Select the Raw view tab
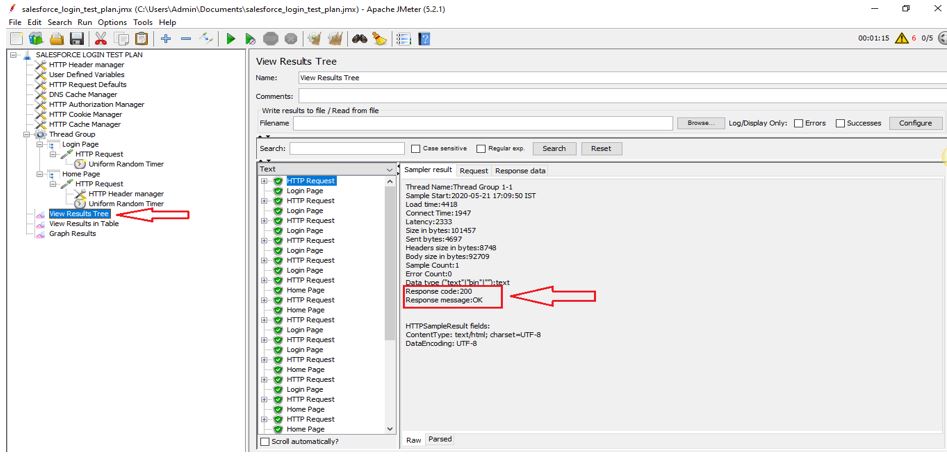Image resolution: width=947 pixels, height=456 pixels. (x=413, y=440)
